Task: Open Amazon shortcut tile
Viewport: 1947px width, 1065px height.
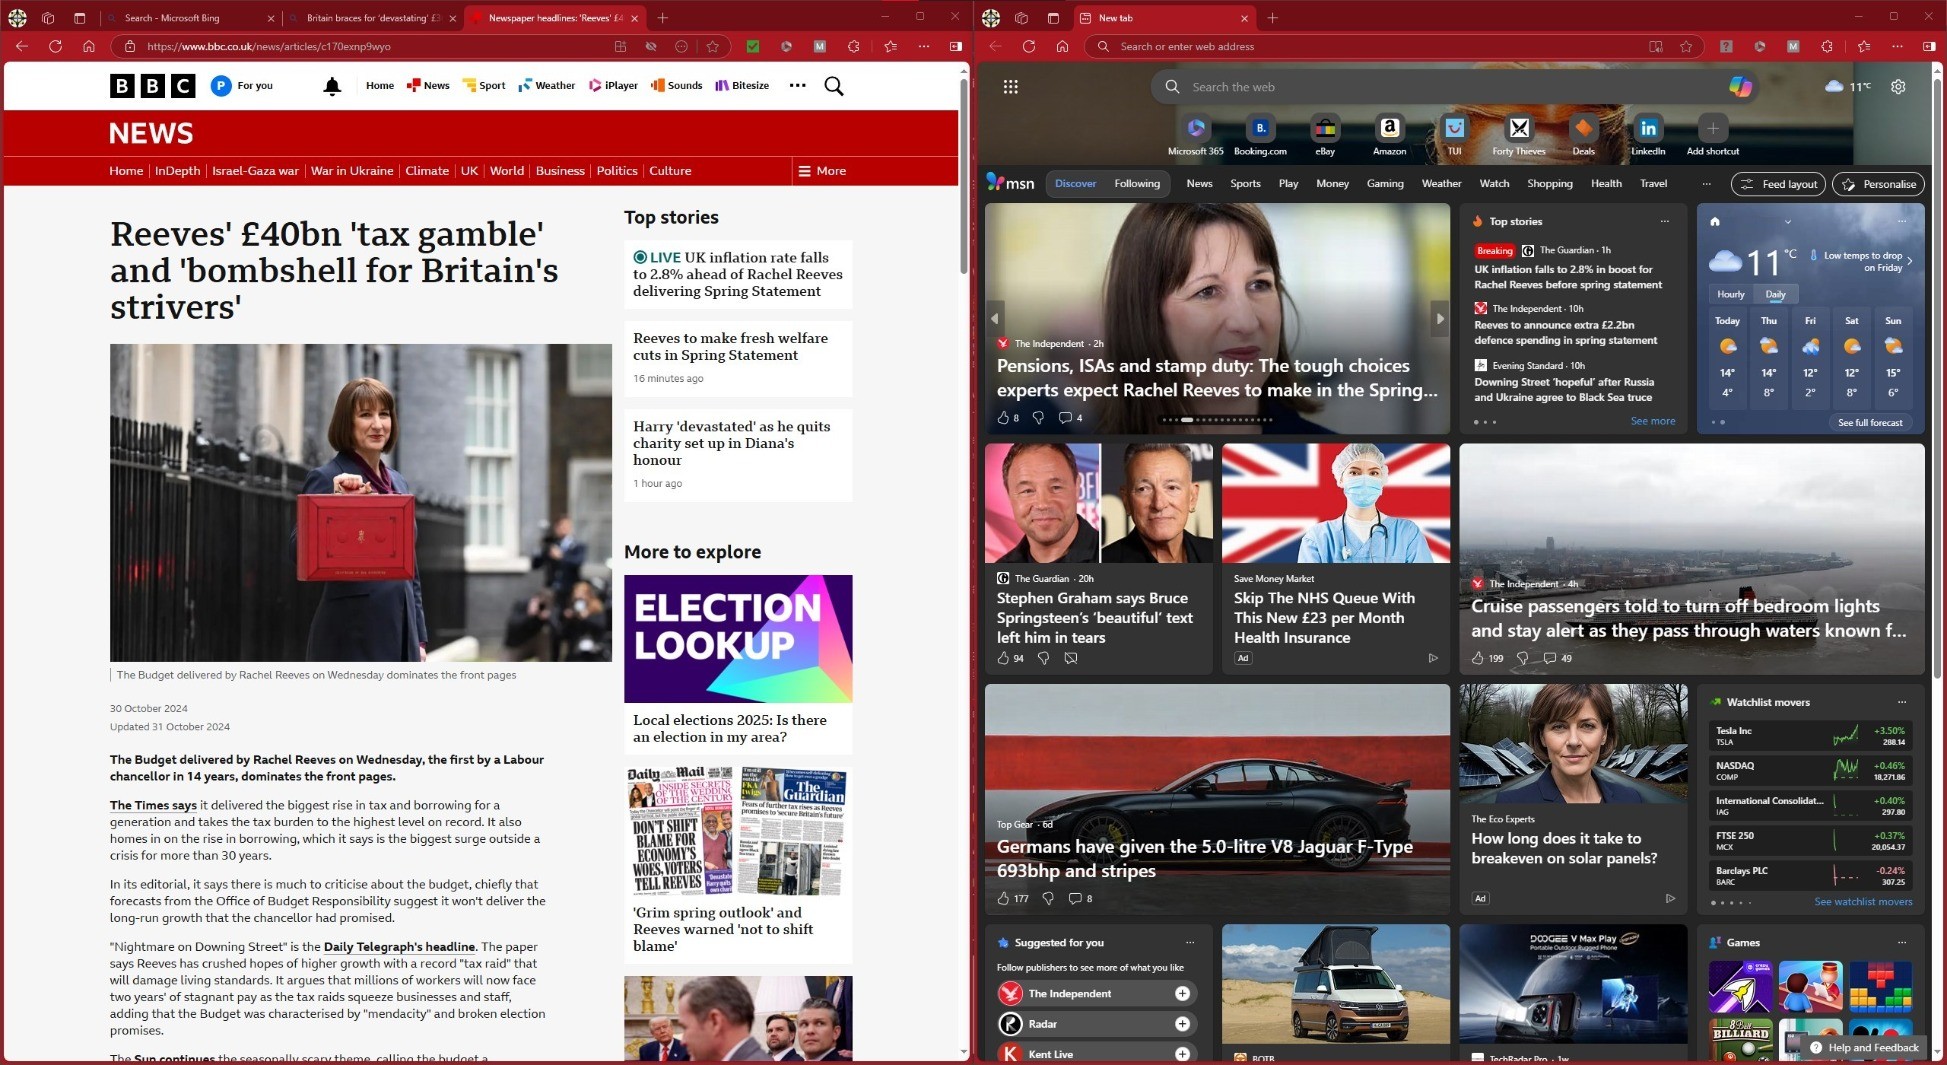Action: pos(1389,134)
